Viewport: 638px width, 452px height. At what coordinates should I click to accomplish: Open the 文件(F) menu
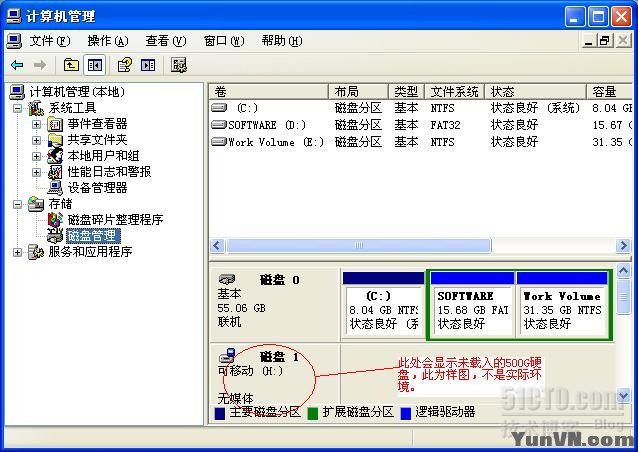pos(50,41)
